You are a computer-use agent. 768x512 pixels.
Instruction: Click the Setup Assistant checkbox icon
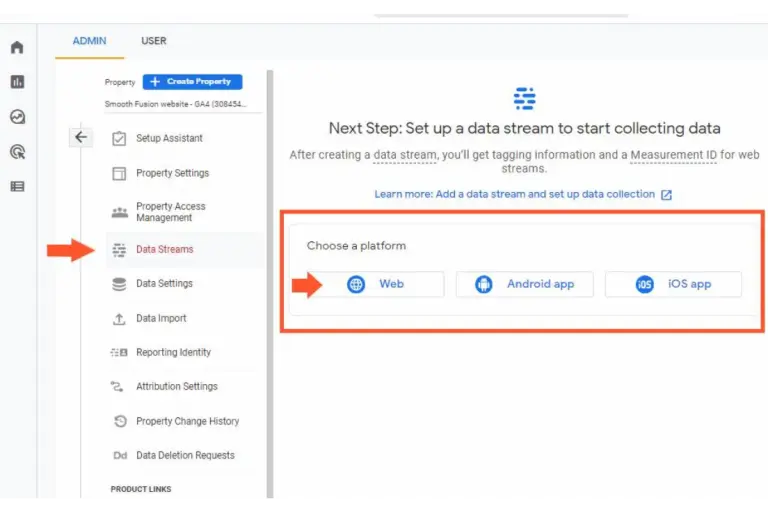[119, 139]
